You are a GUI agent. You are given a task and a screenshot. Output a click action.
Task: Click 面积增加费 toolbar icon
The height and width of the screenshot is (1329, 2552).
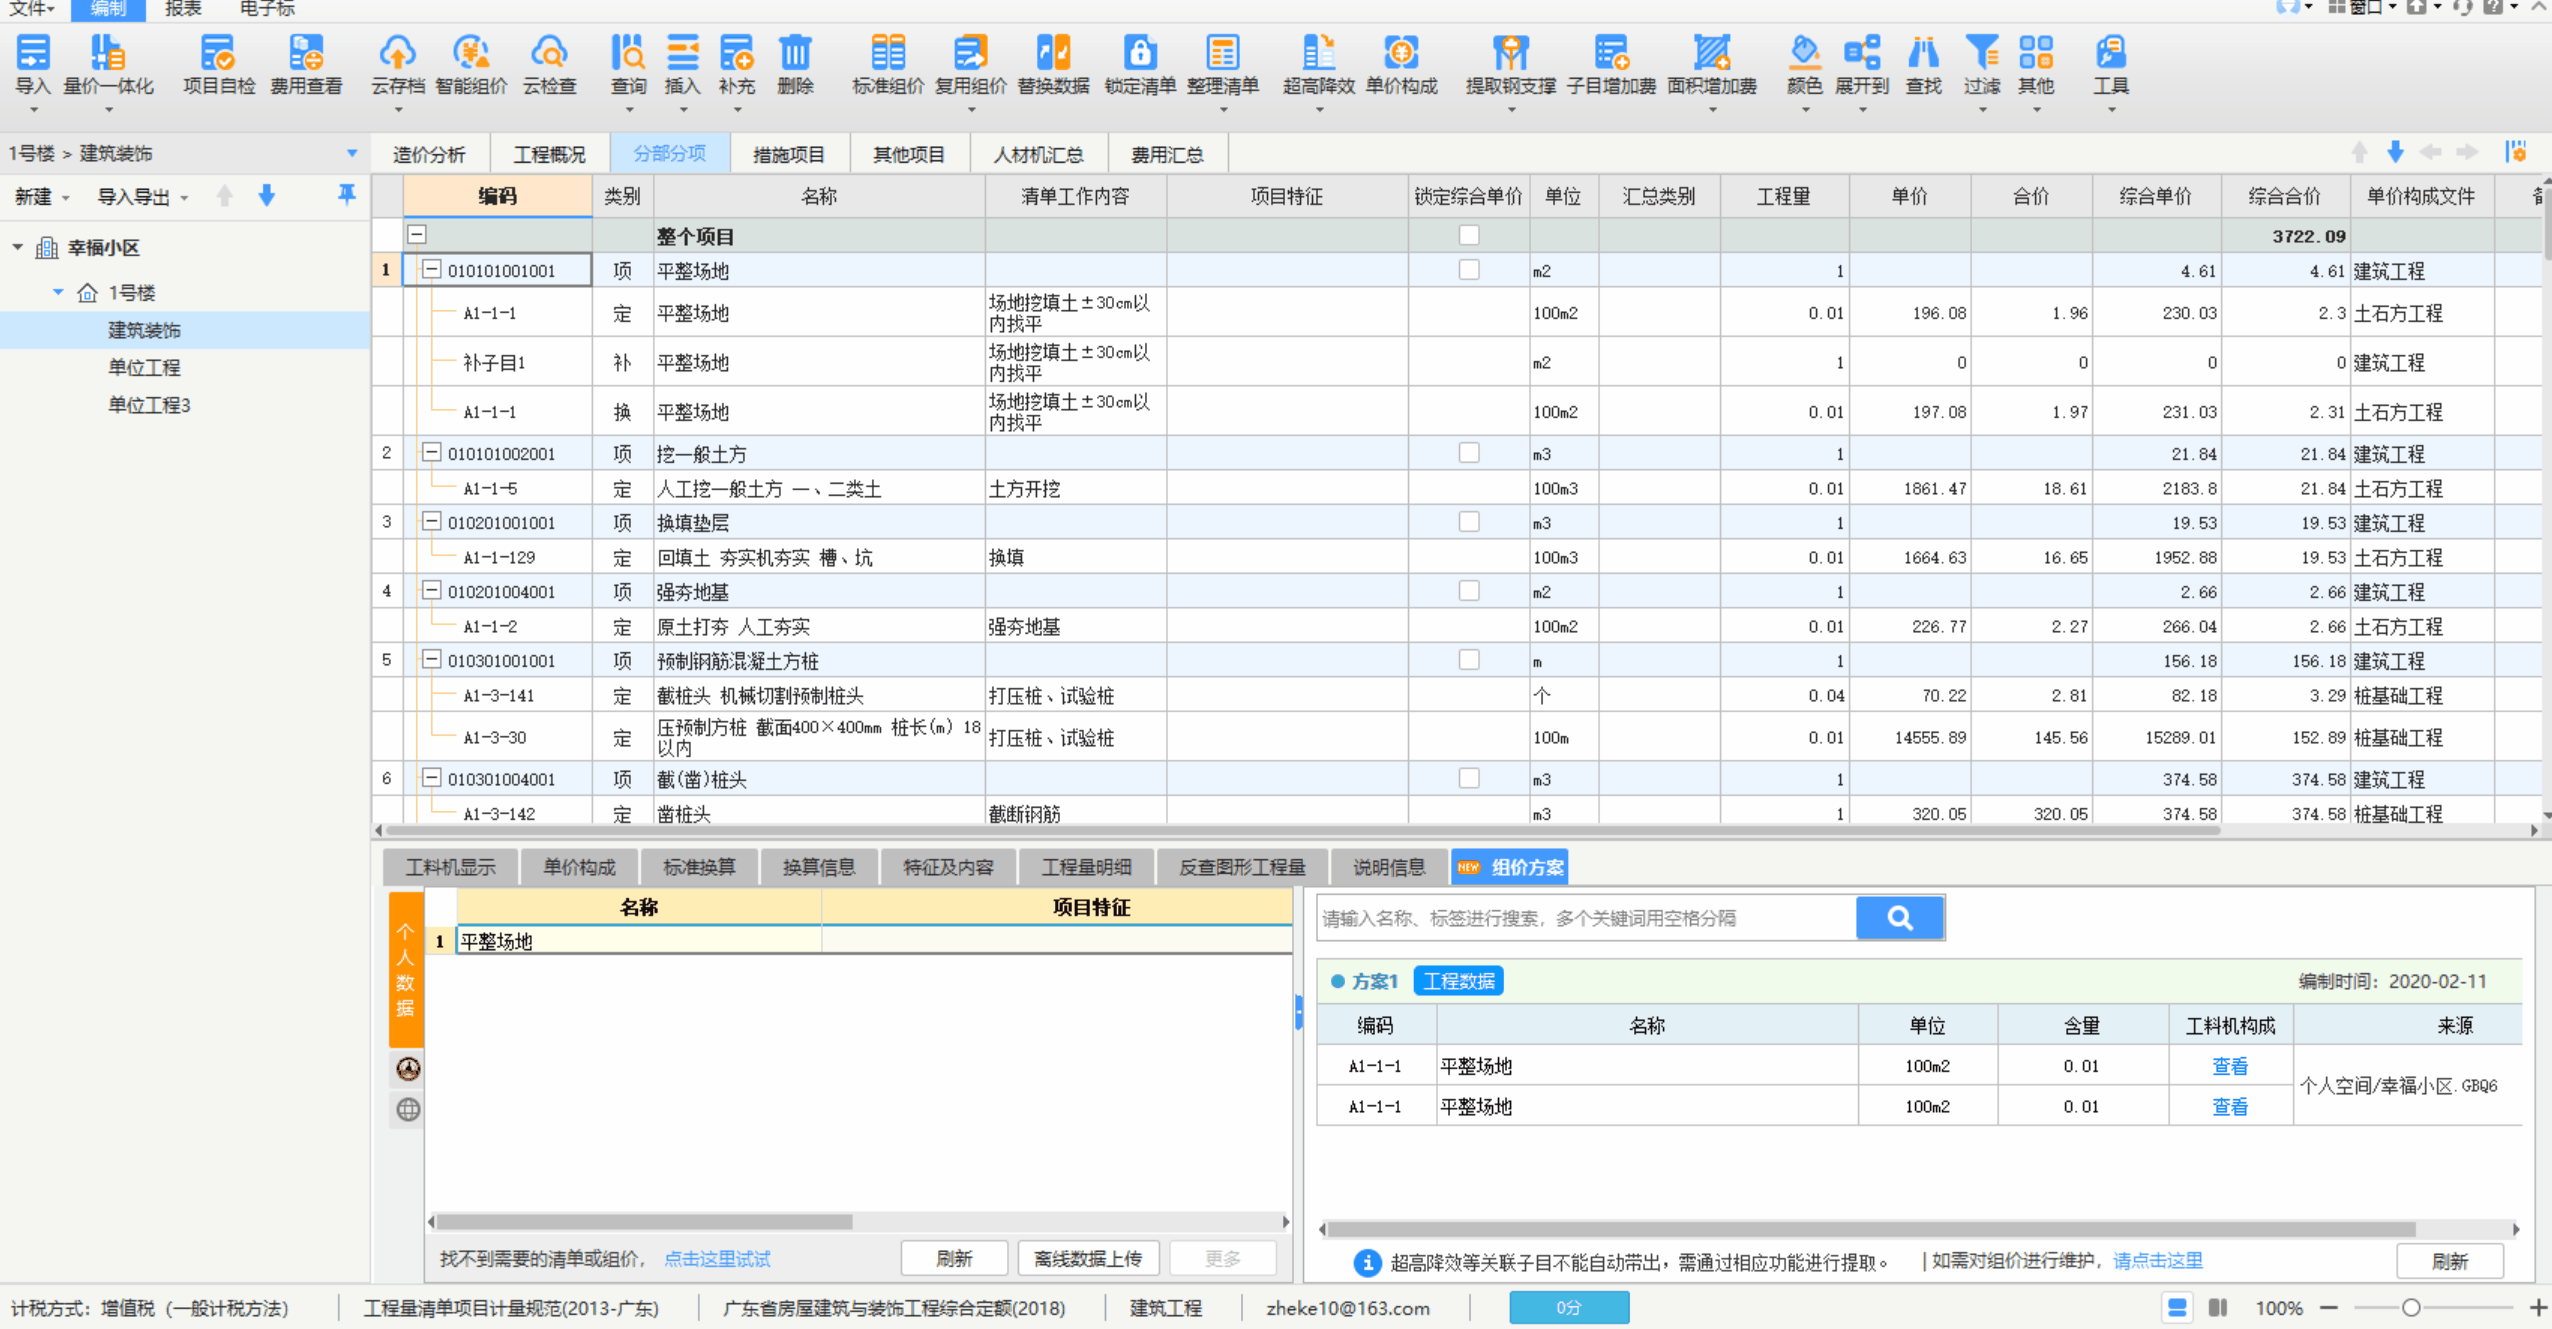tap(1712, 64)
